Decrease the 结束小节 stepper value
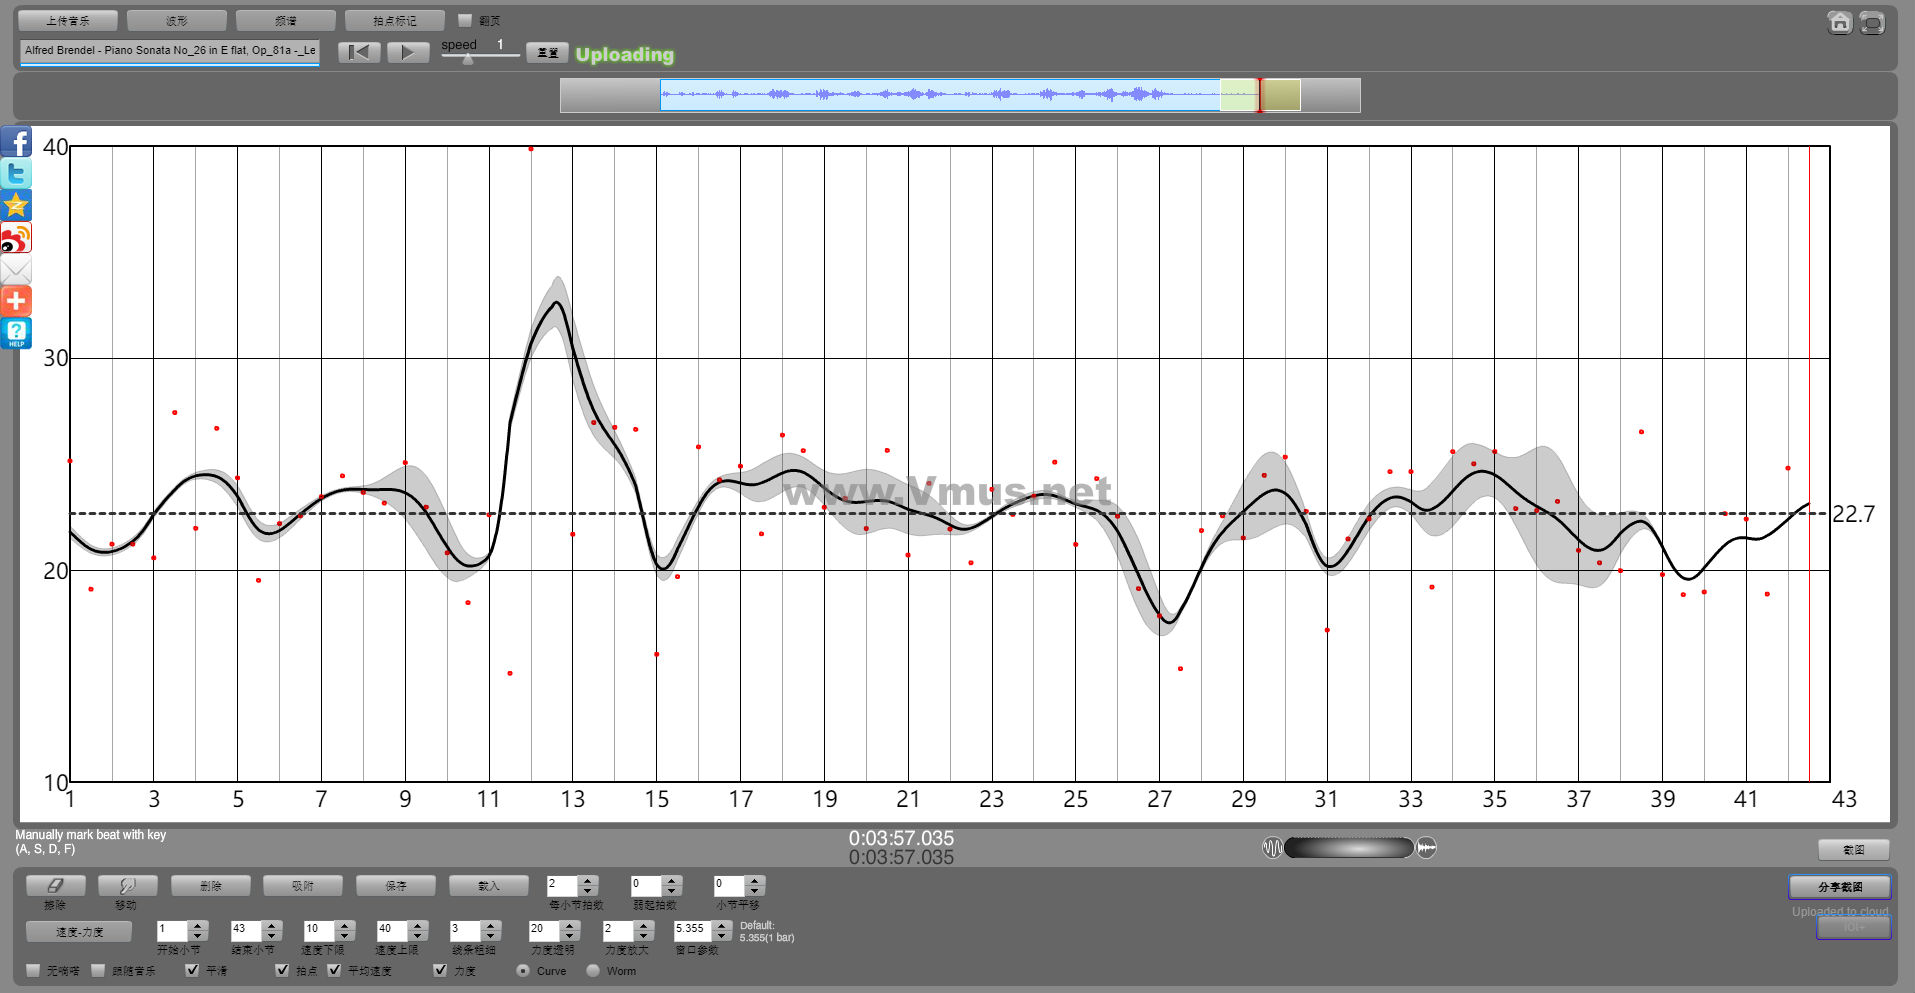 point(271,935)
